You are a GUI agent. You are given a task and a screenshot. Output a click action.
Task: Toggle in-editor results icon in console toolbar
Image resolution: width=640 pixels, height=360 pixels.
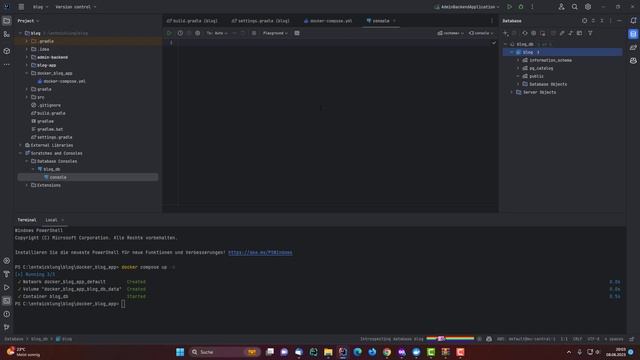(x=297, y=33)
